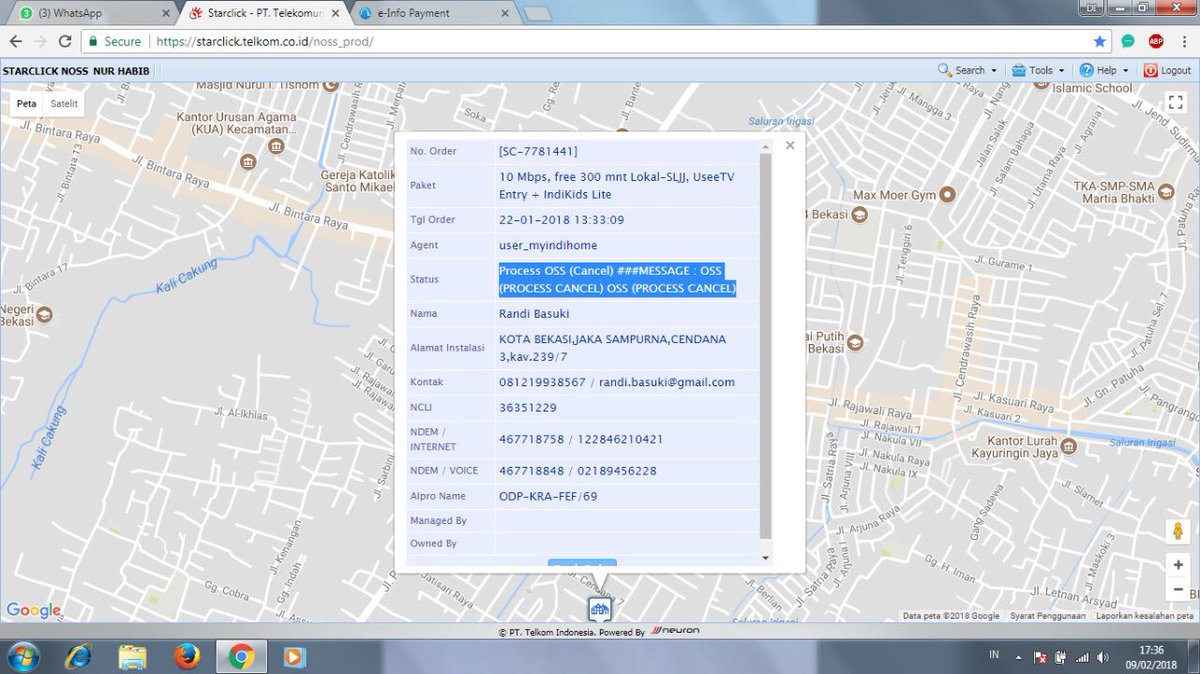Click the highlighted Process OSS (Cancel) status text

coord(617,279)
